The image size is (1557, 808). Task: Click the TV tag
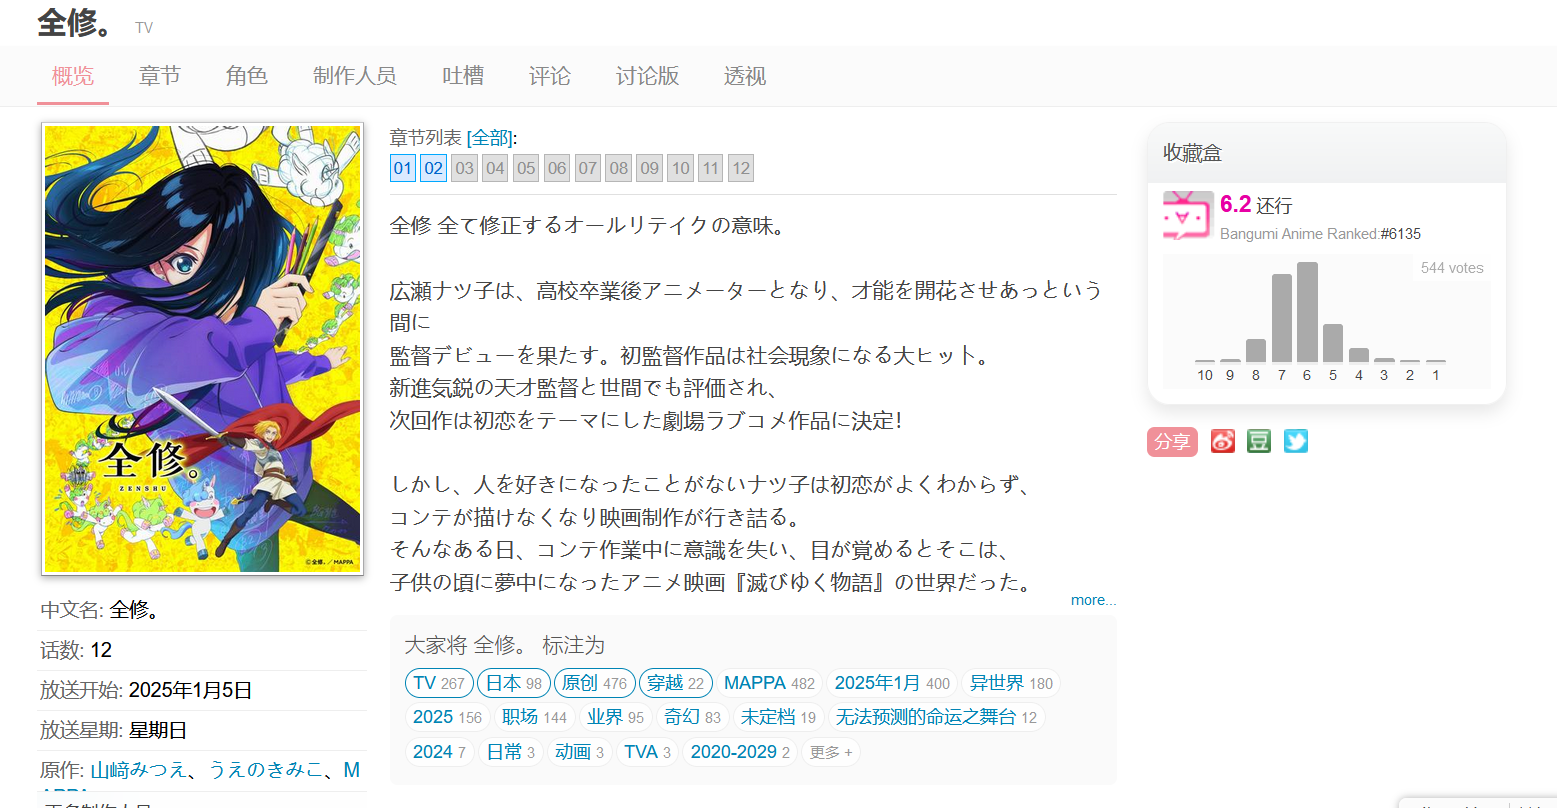439,683
